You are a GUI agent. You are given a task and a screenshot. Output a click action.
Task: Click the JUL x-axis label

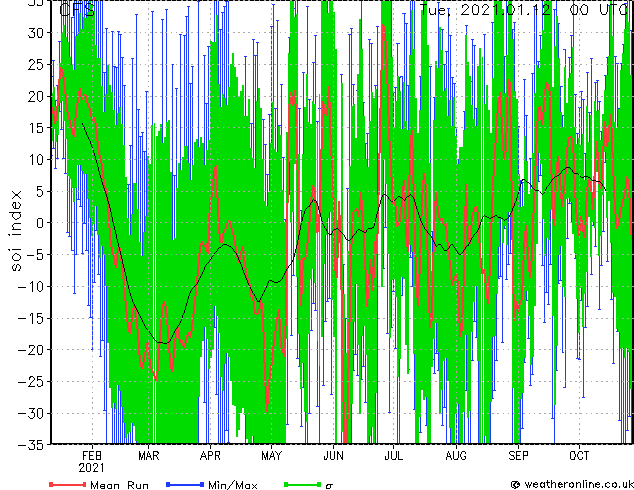(393, 456)
